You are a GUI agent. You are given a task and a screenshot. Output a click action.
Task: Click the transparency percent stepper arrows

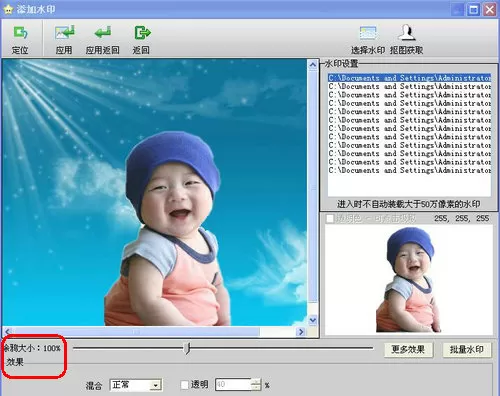pos(256,385)
